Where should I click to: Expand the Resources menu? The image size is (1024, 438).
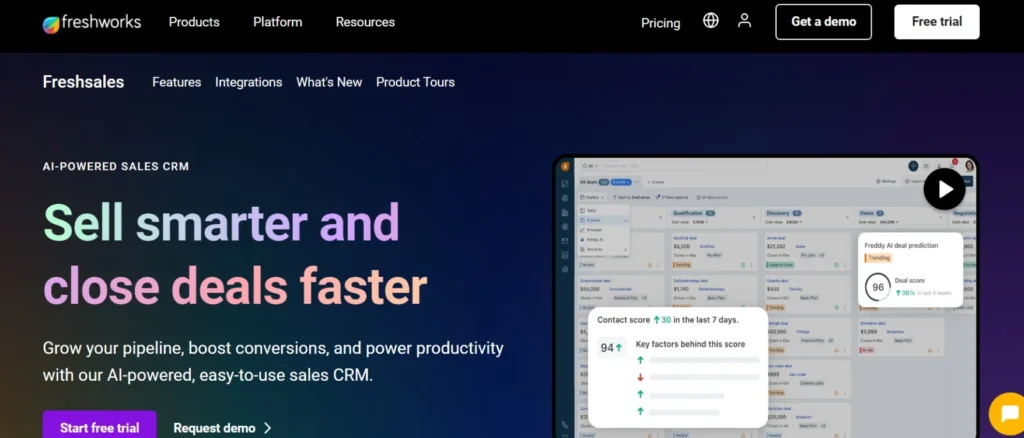(x=365, y=22)
